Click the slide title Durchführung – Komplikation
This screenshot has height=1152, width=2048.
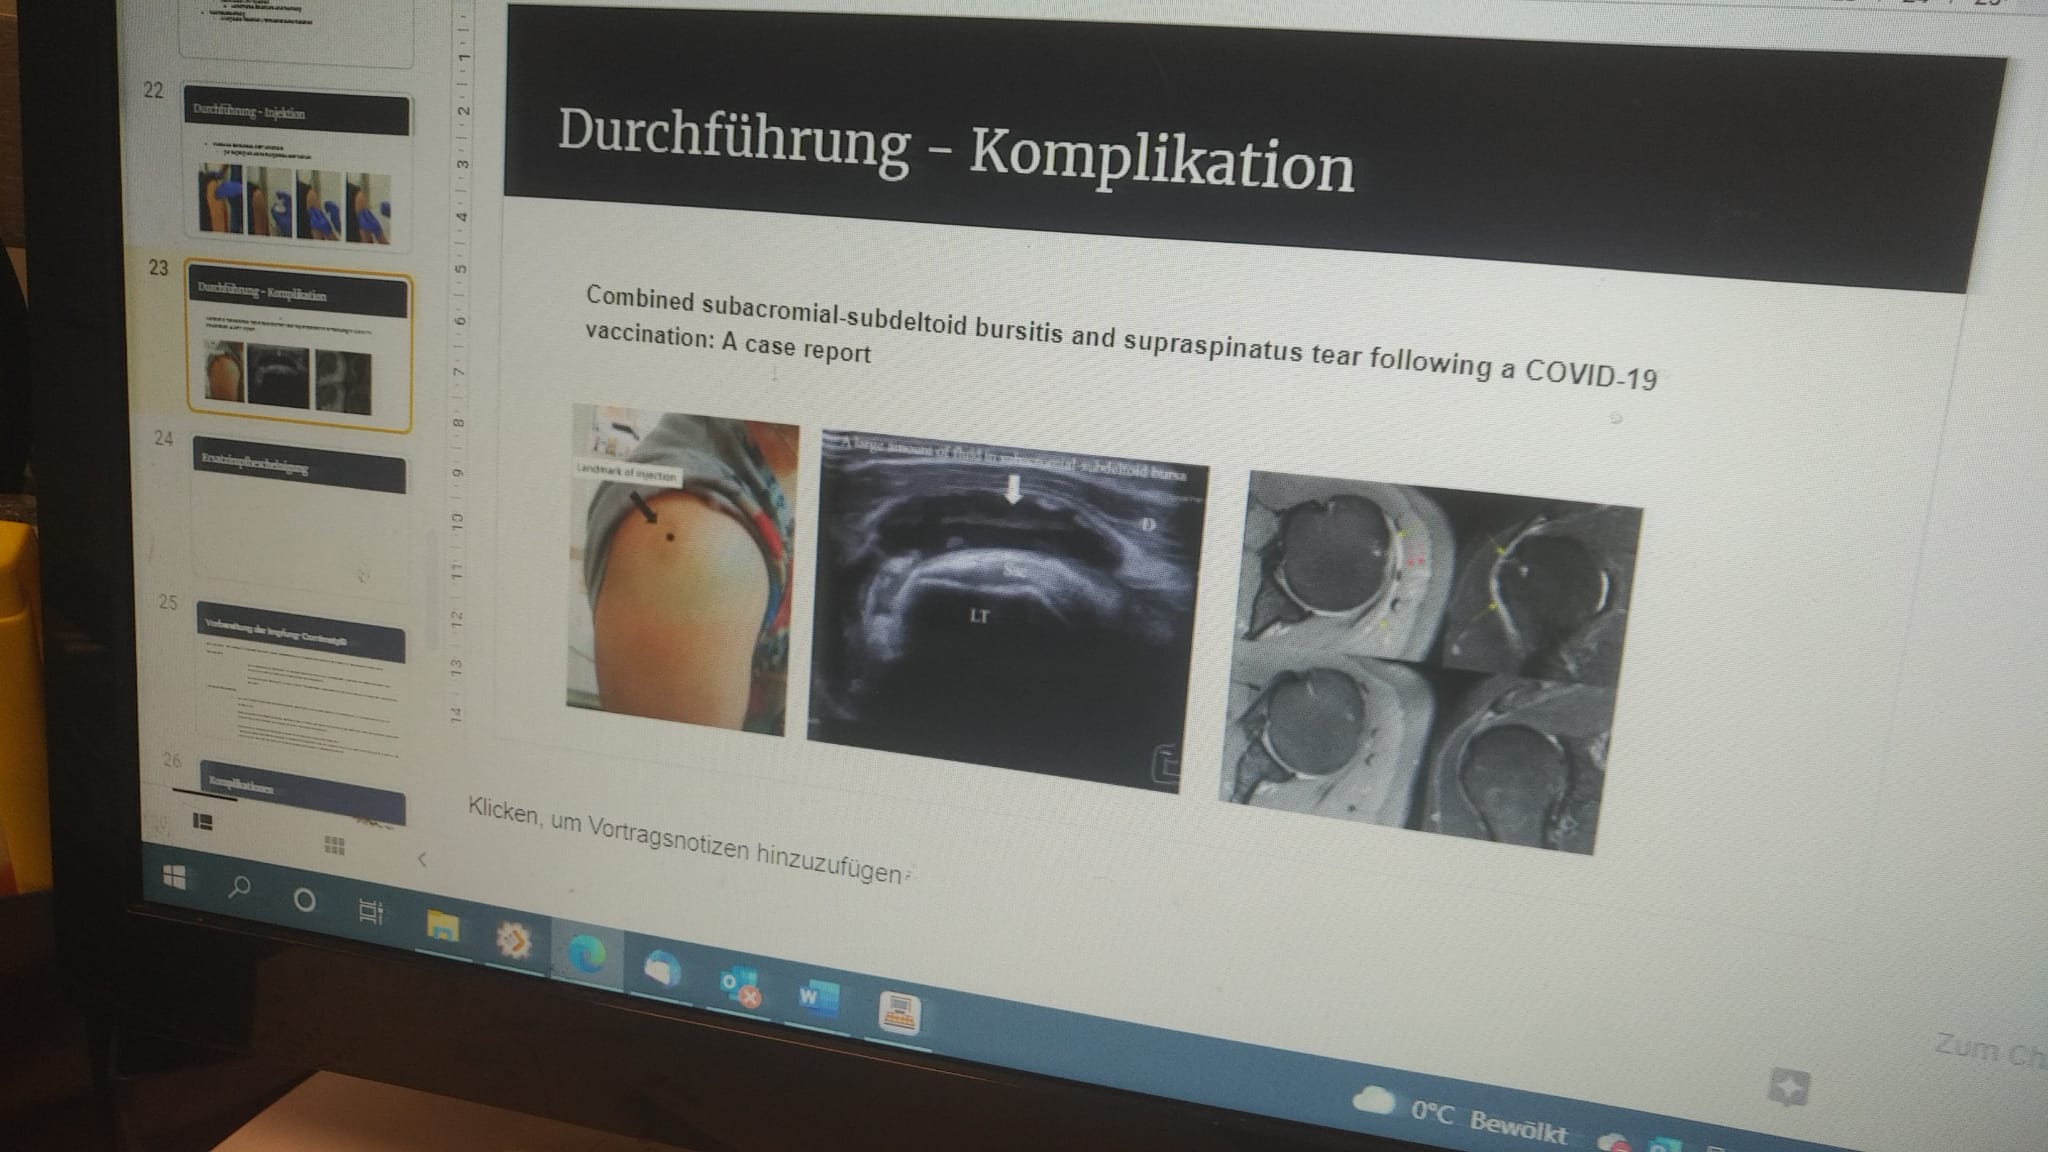tap(955, 150)
